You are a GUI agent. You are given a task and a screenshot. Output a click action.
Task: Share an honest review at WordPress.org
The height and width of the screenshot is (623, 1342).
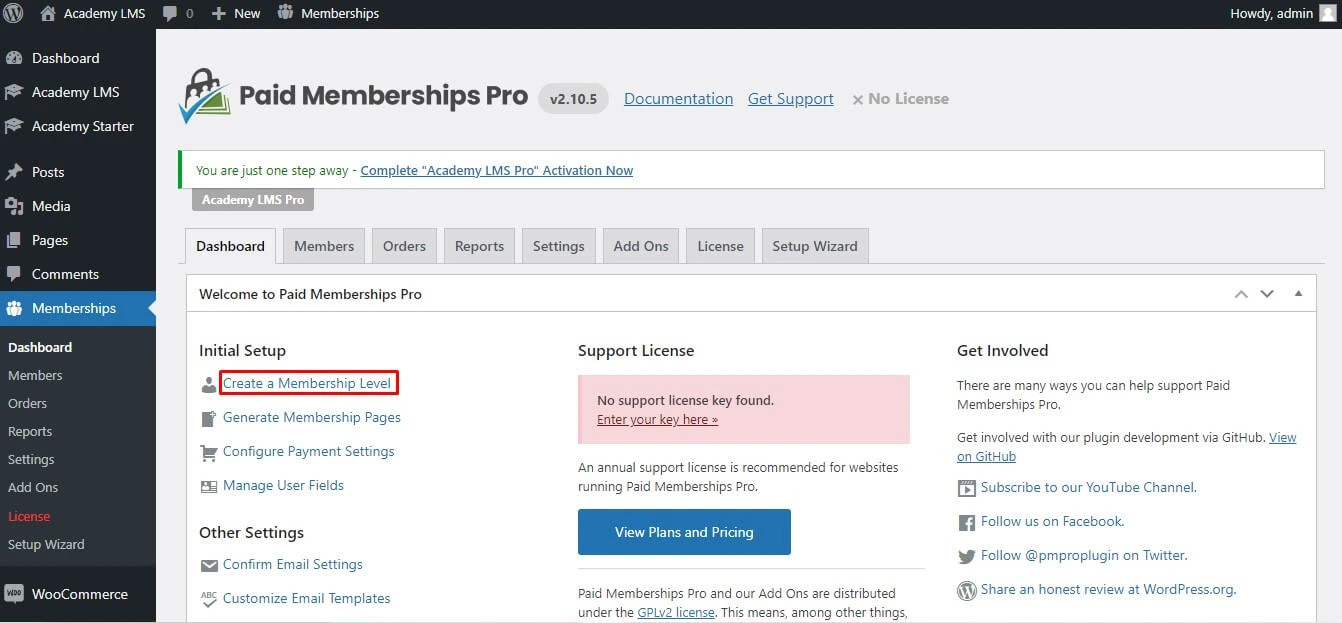pos(1107,589)
